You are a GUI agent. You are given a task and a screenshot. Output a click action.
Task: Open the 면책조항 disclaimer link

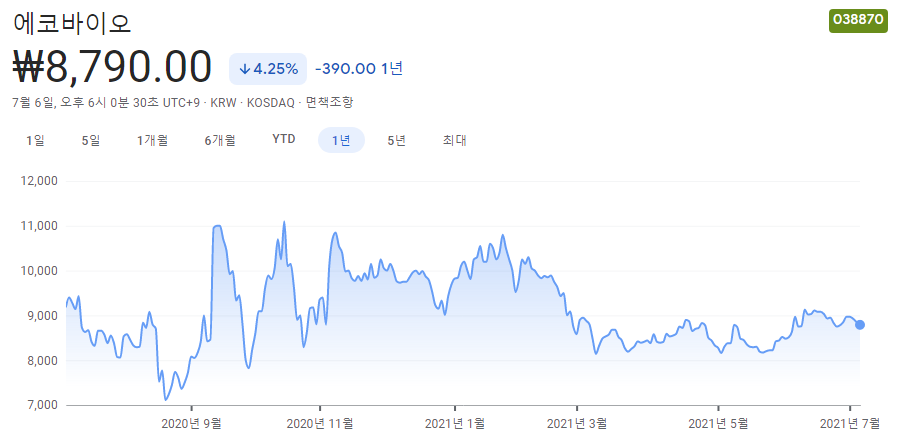[330, 103]
